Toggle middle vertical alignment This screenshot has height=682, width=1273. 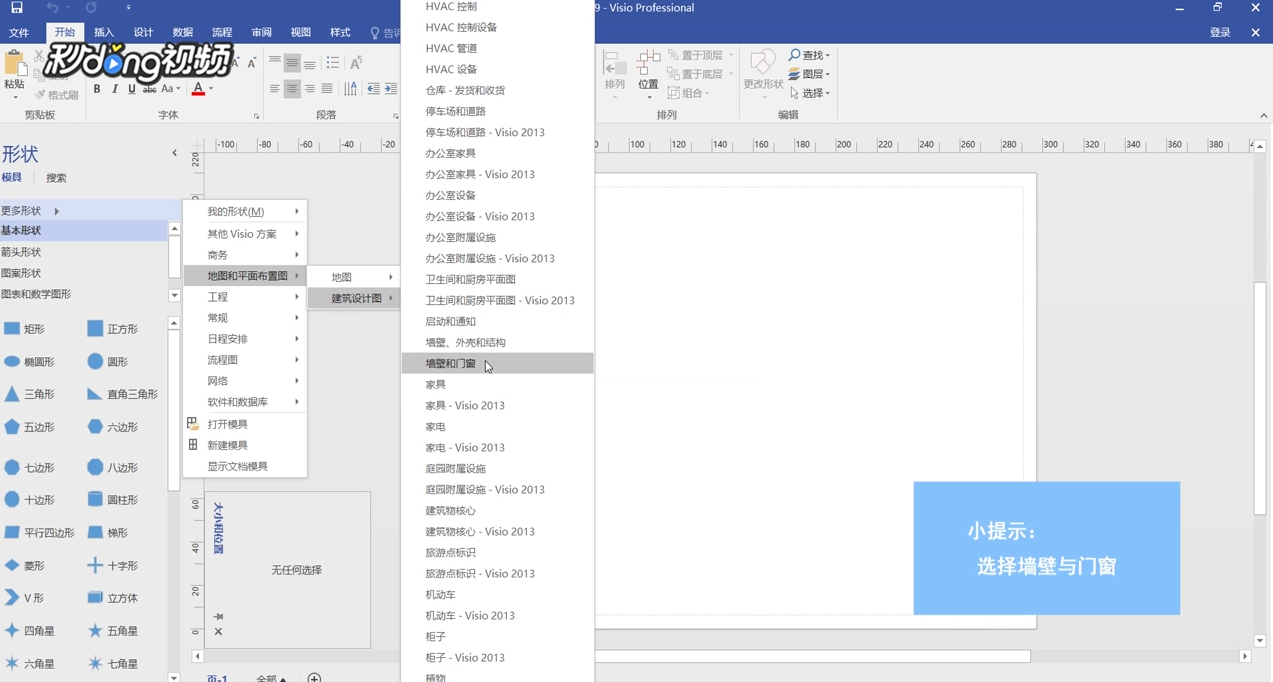point(292,63)
